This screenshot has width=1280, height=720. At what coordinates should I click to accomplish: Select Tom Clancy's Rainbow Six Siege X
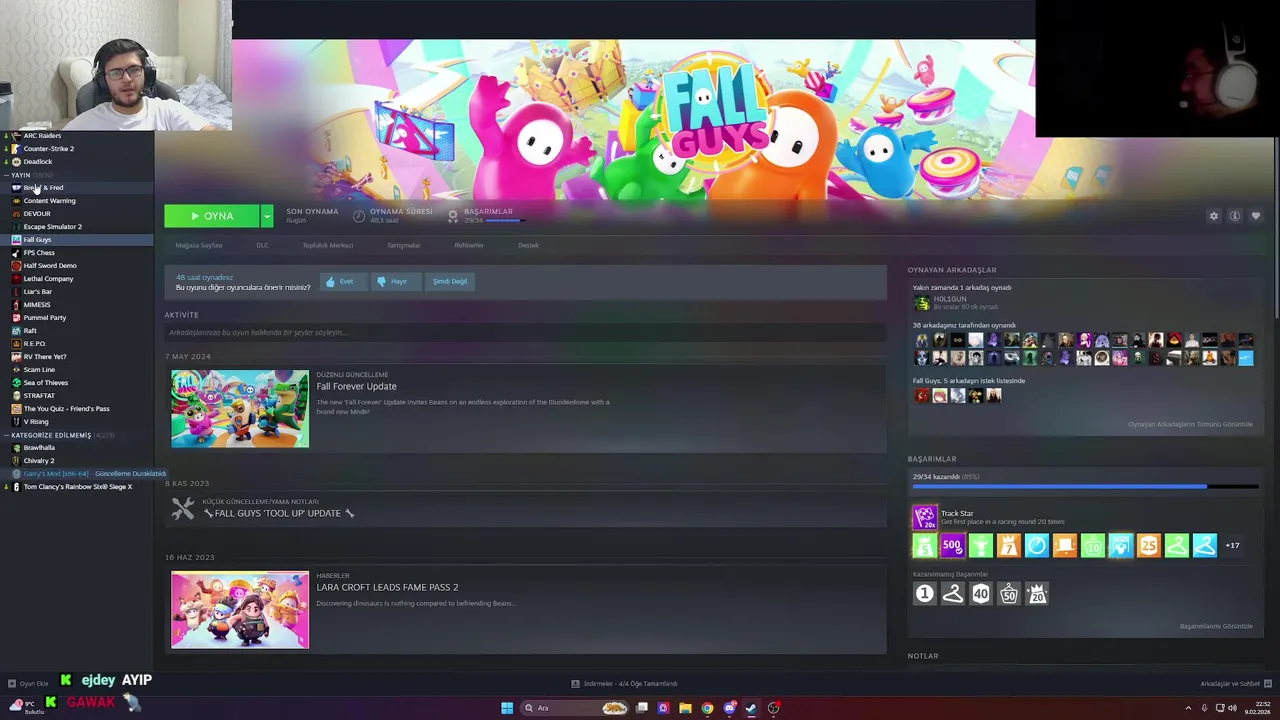coord(77,486)
